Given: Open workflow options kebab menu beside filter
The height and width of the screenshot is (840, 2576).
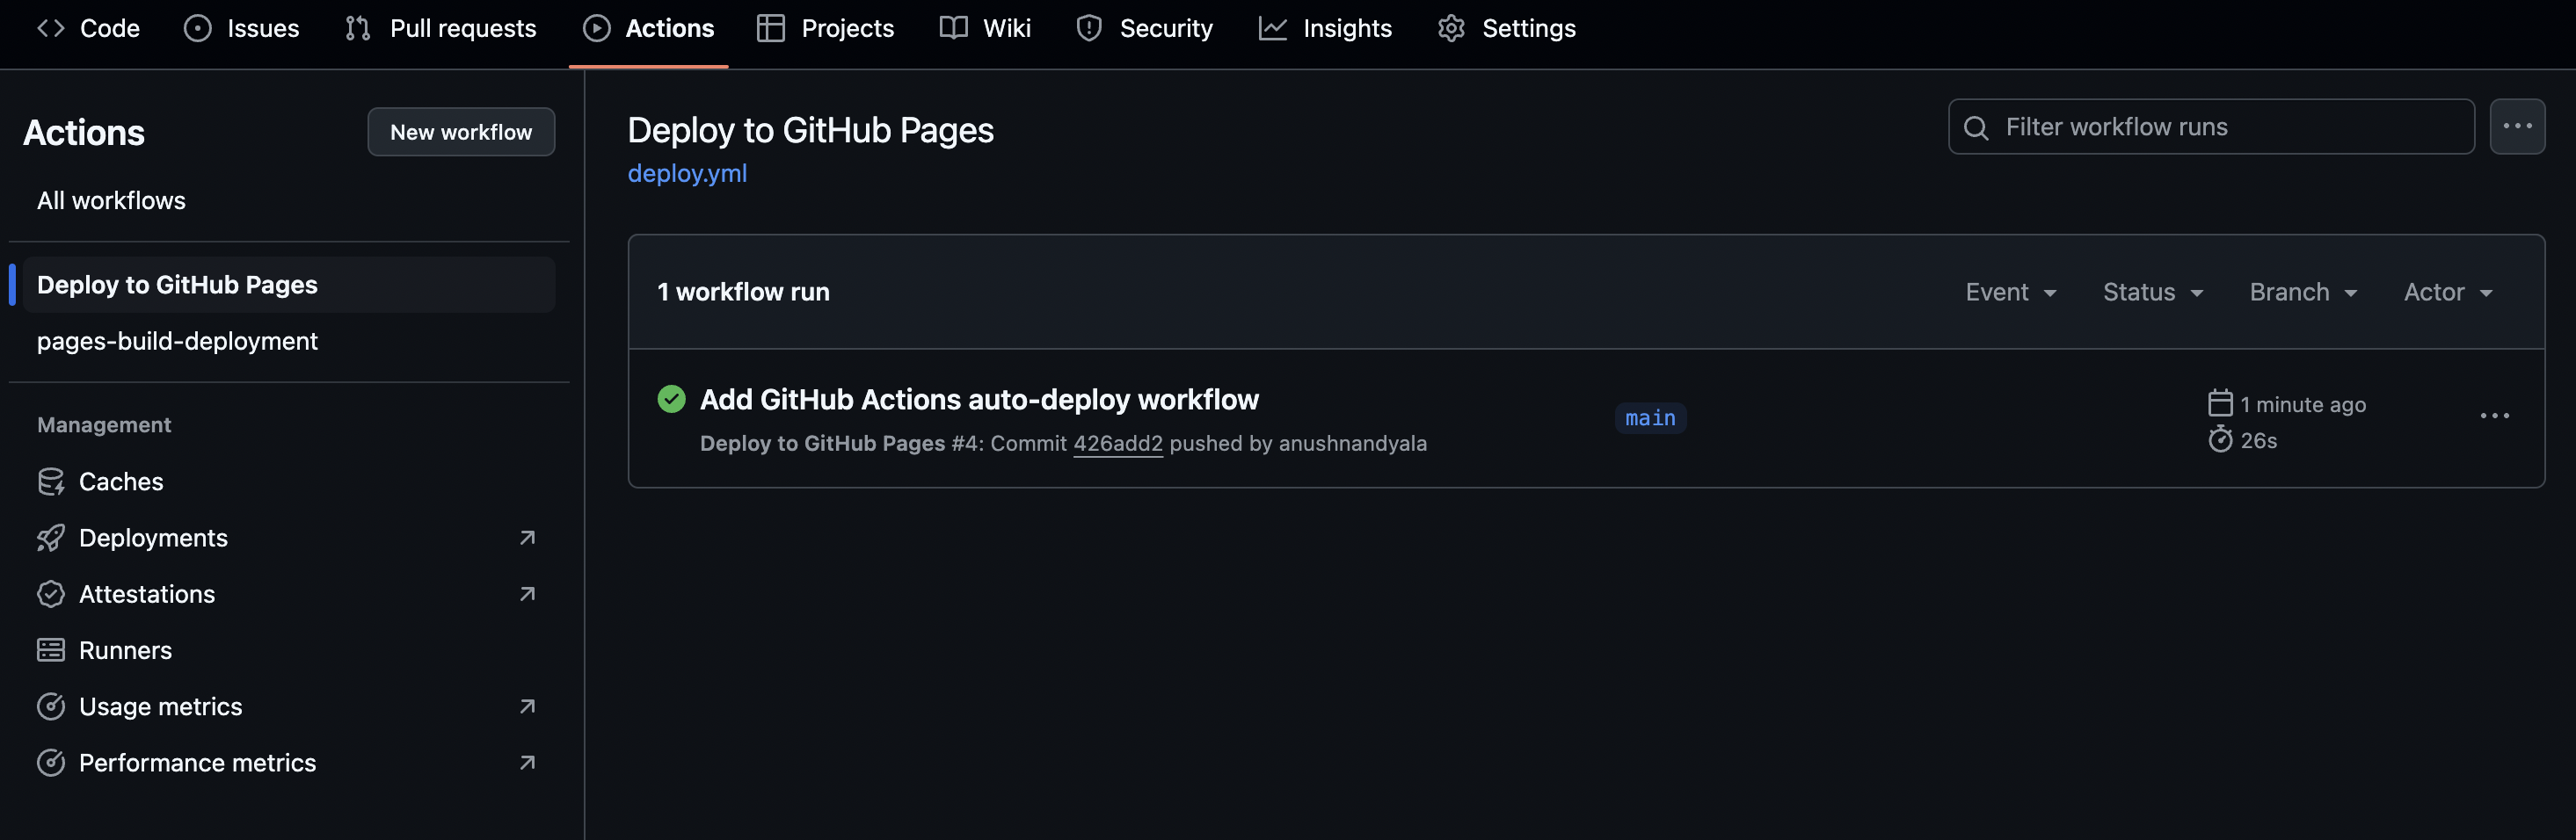Looking at the screenshot, I should [x=2517, y=127].
